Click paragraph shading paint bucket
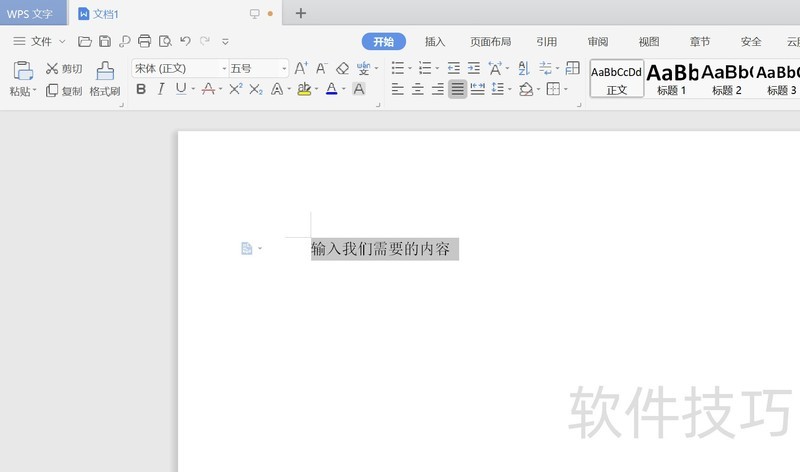Screen dimensions: 800x472 [x=526, y=89]
